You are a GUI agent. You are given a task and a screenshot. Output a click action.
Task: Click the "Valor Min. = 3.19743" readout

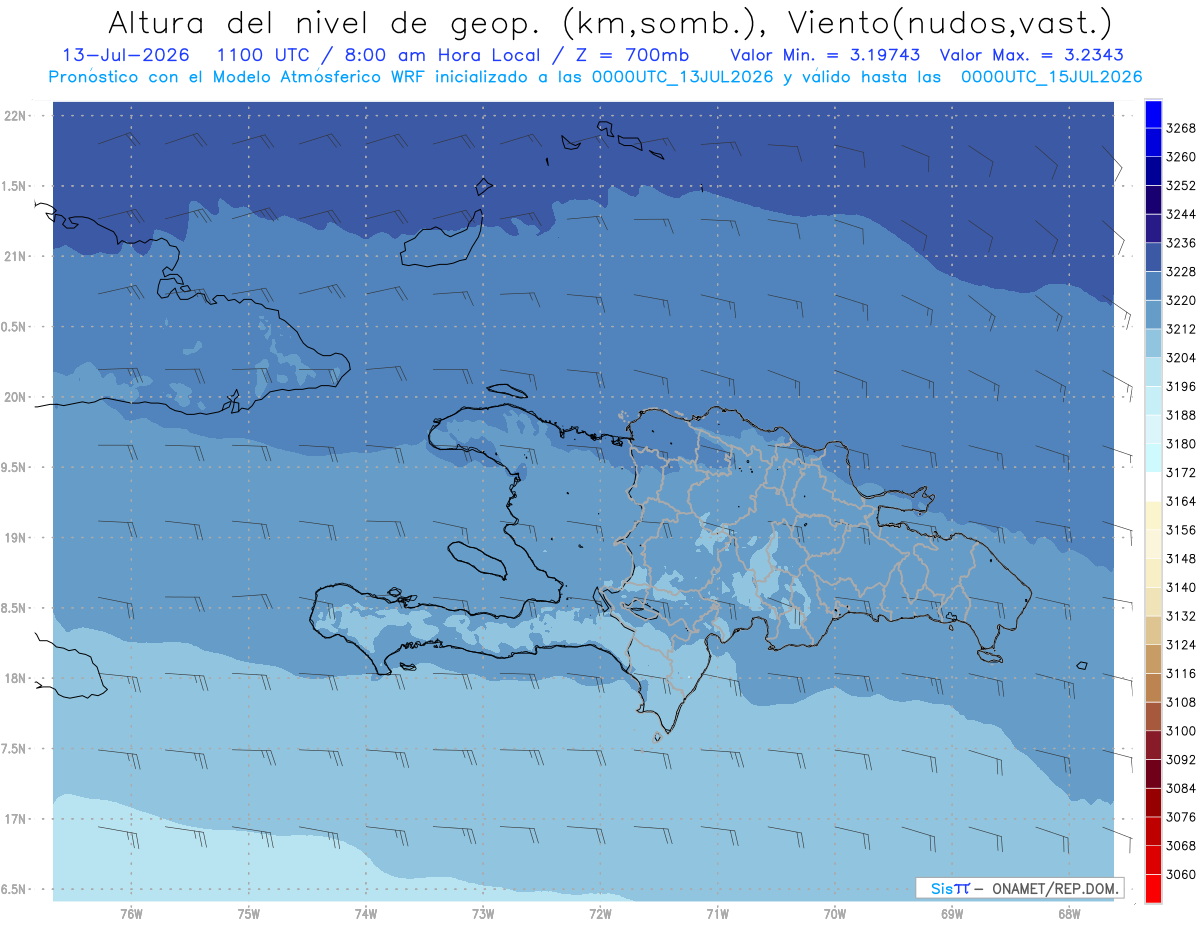tap(824, 56)
